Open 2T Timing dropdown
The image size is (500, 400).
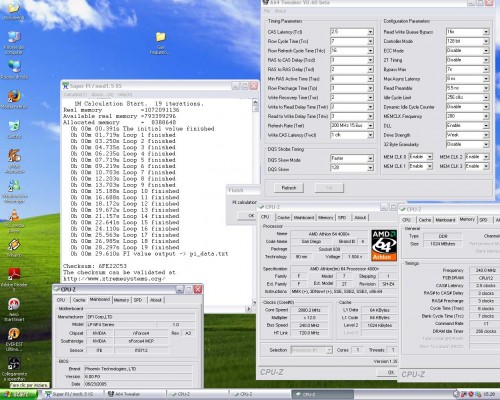coord(486,60)
